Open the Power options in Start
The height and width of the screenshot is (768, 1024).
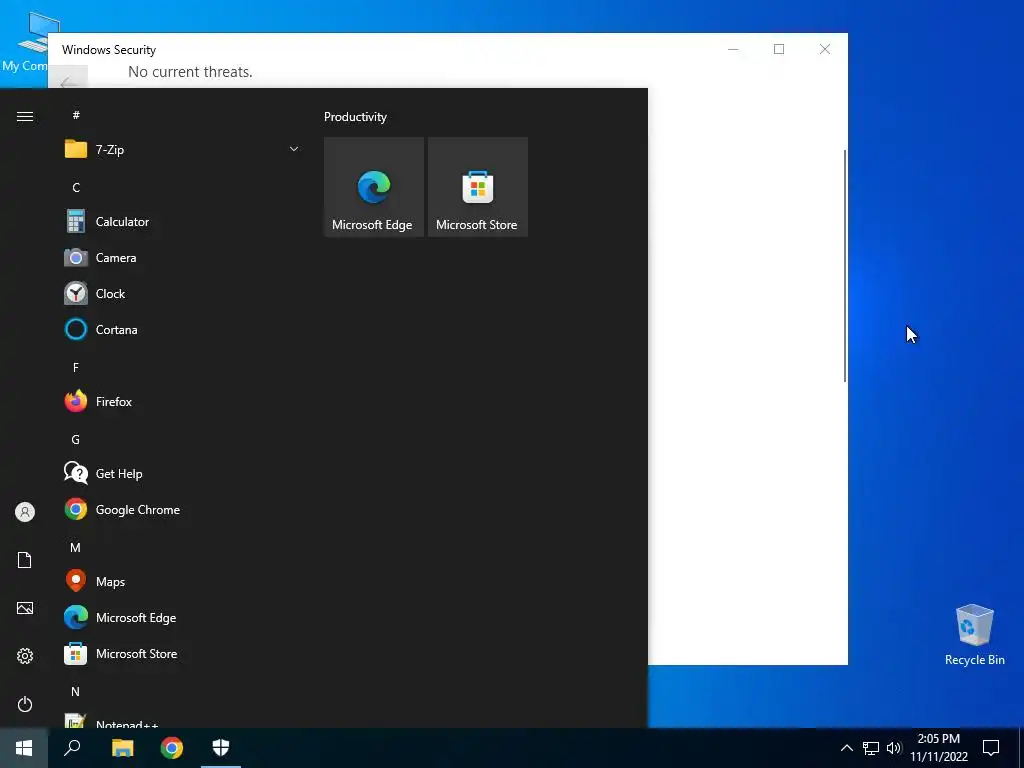pos(25,704)
